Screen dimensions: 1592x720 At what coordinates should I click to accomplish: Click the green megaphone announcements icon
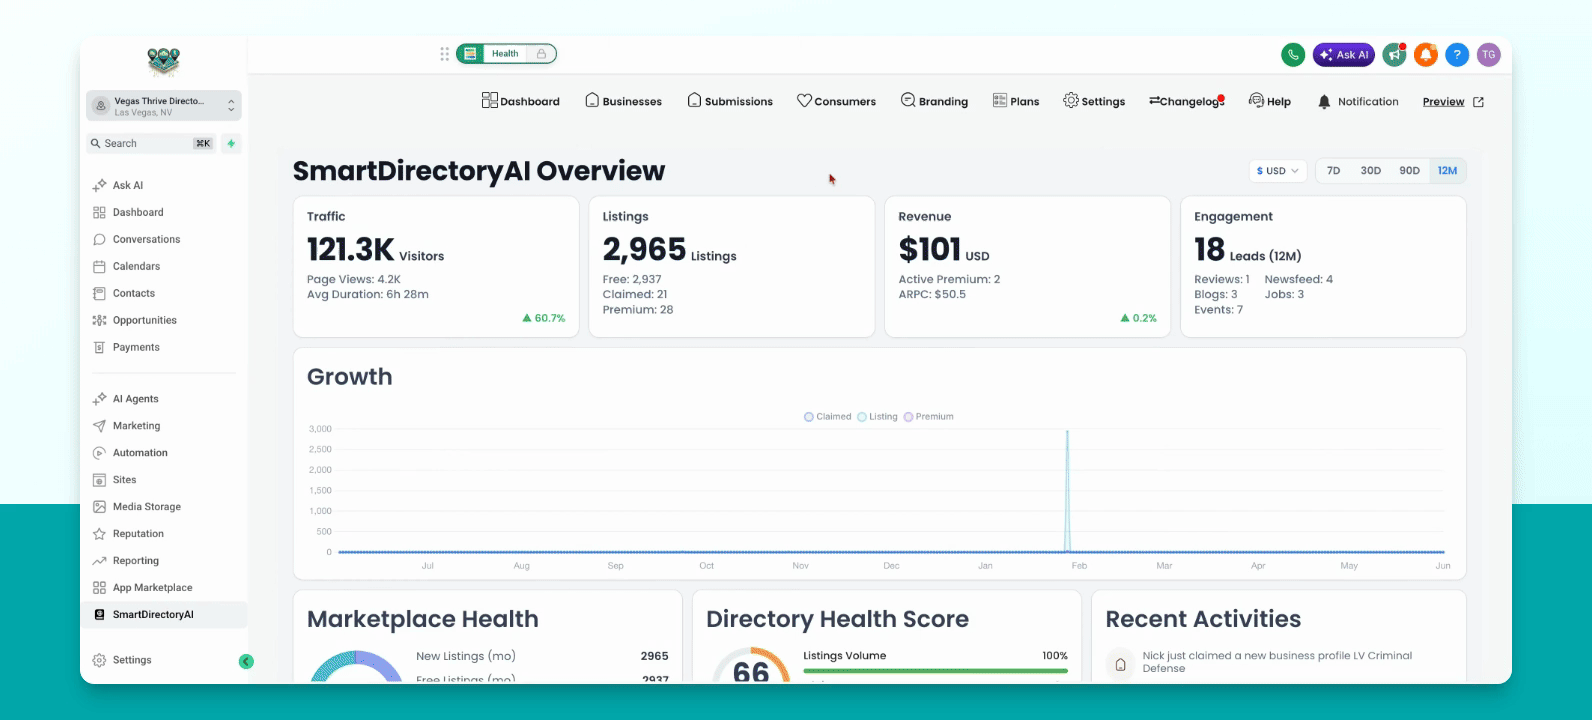click(x=1394, y=55)
